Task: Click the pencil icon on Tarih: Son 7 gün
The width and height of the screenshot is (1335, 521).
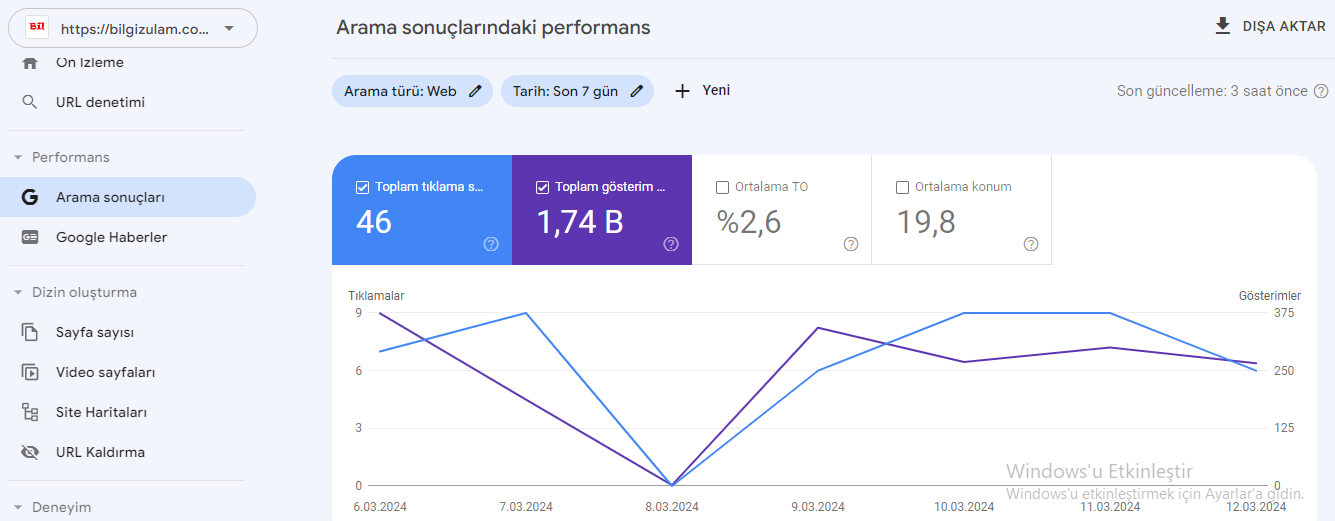Action: [637, 91]
